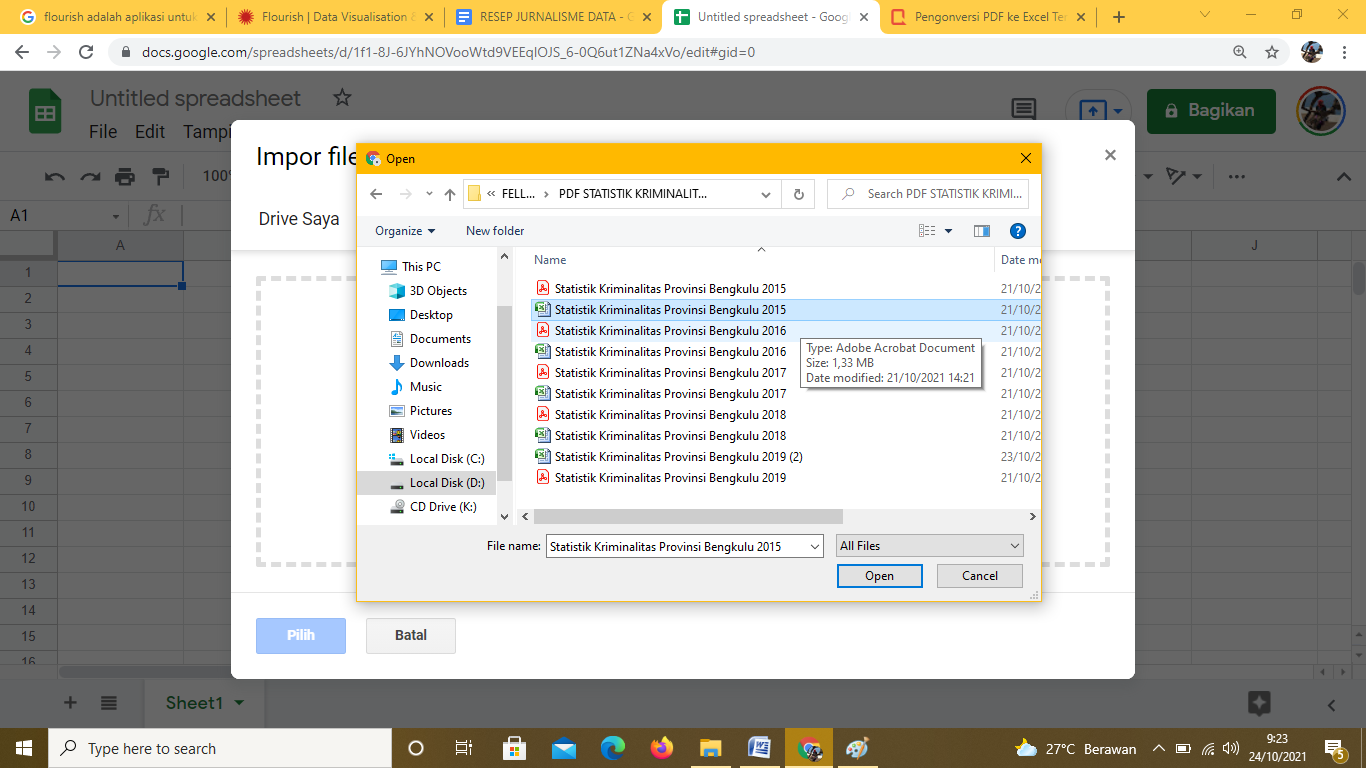Expand the File name history dropdown

[x=815, y=546]
